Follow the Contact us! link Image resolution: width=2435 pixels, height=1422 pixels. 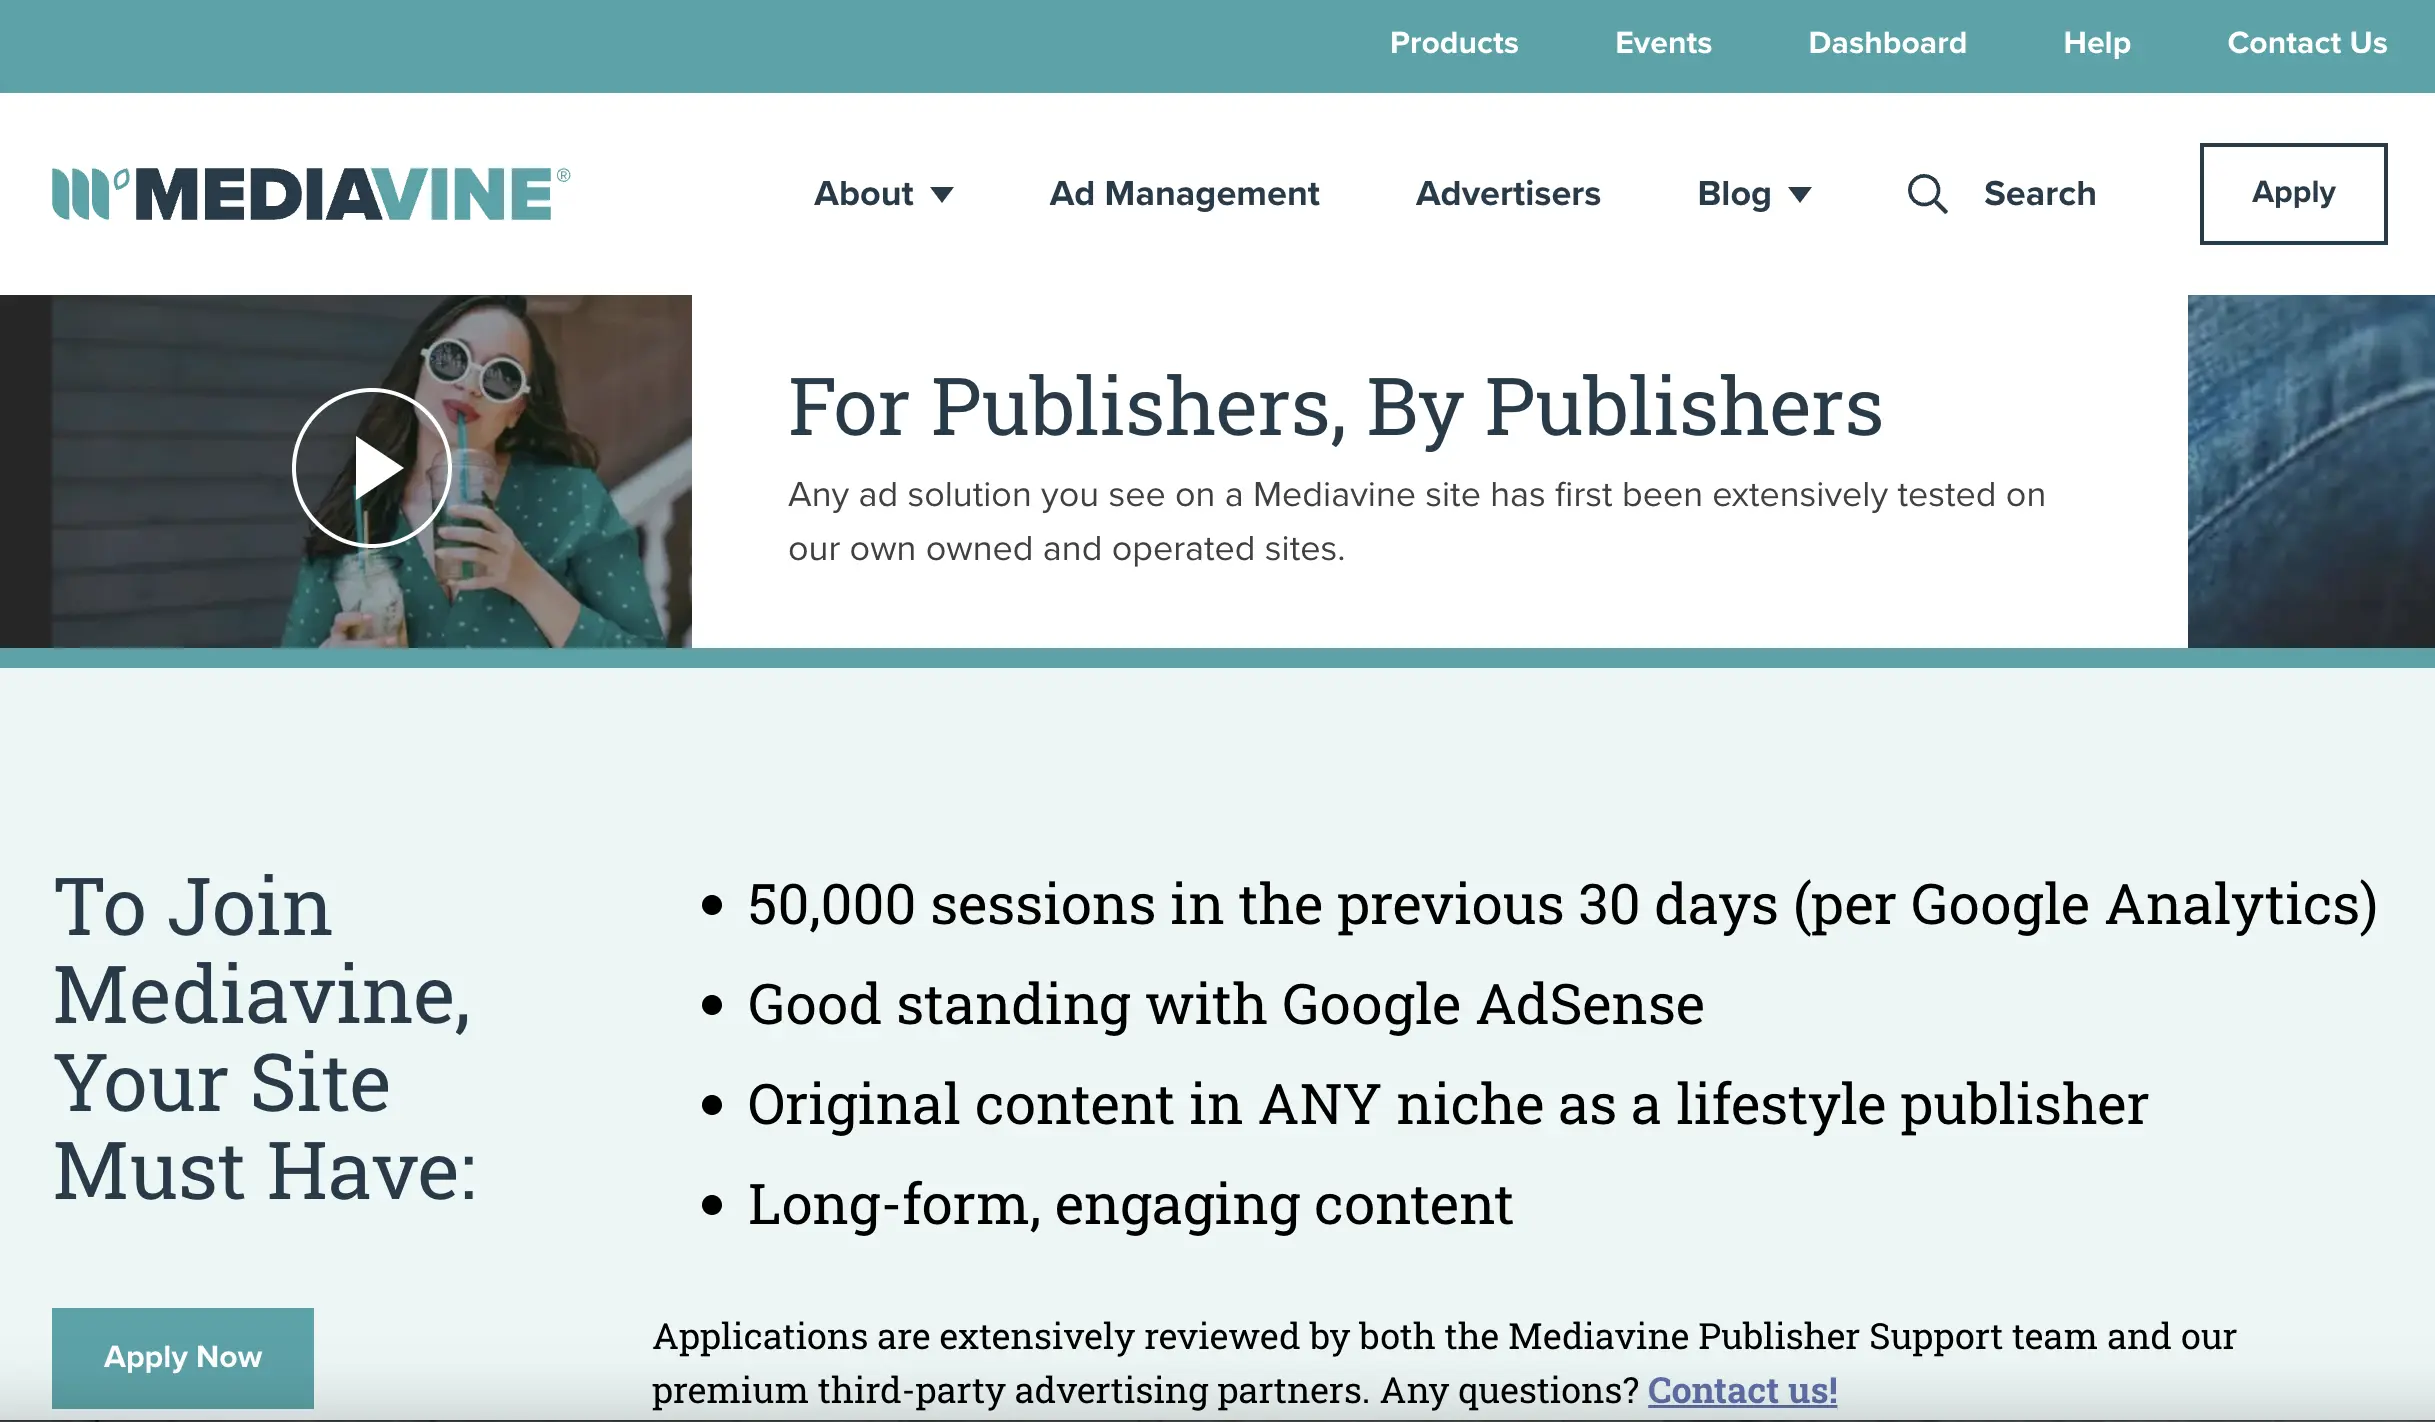pyautogui.click(x=1742, y=1390)
